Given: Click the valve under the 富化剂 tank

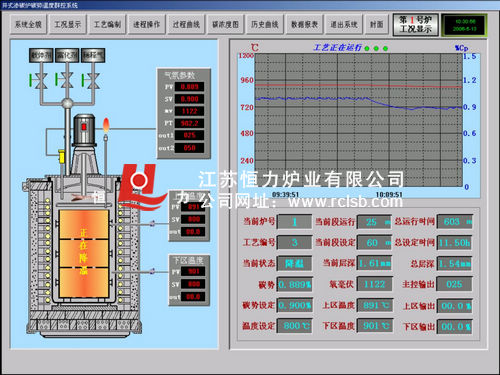Looking at the screenshot, I should click(65, 81).
